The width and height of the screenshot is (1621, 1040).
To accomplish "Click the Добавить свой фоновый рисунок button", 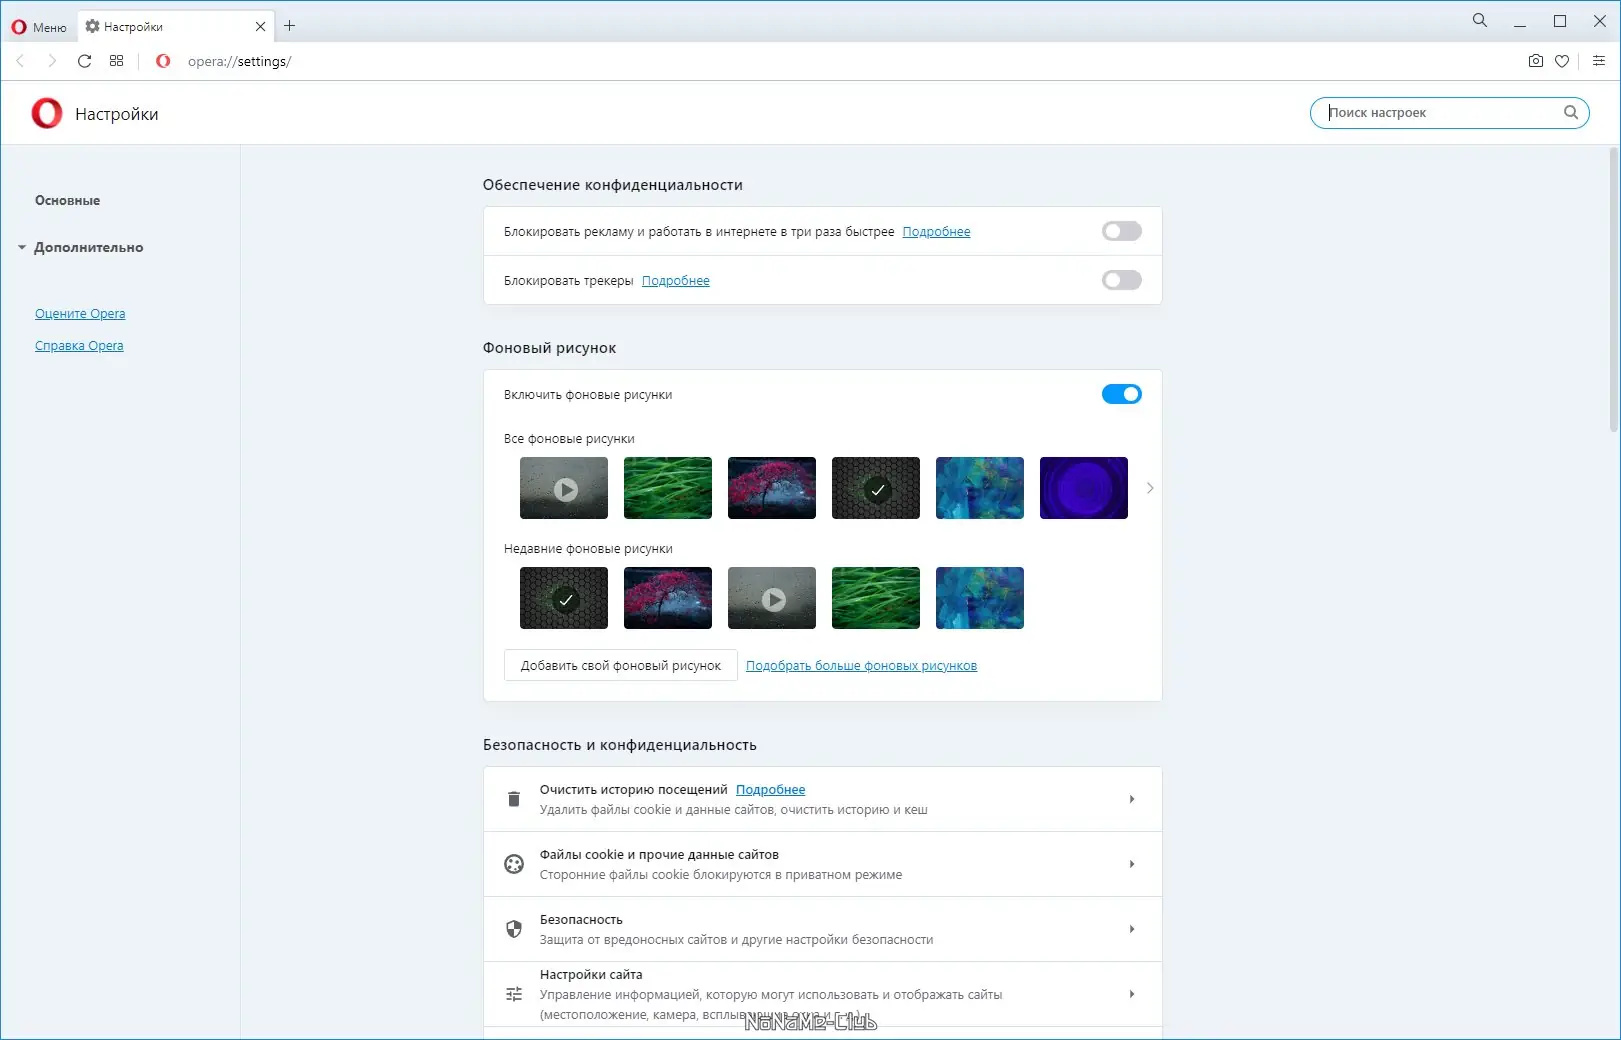I will (x=620, y=665).
